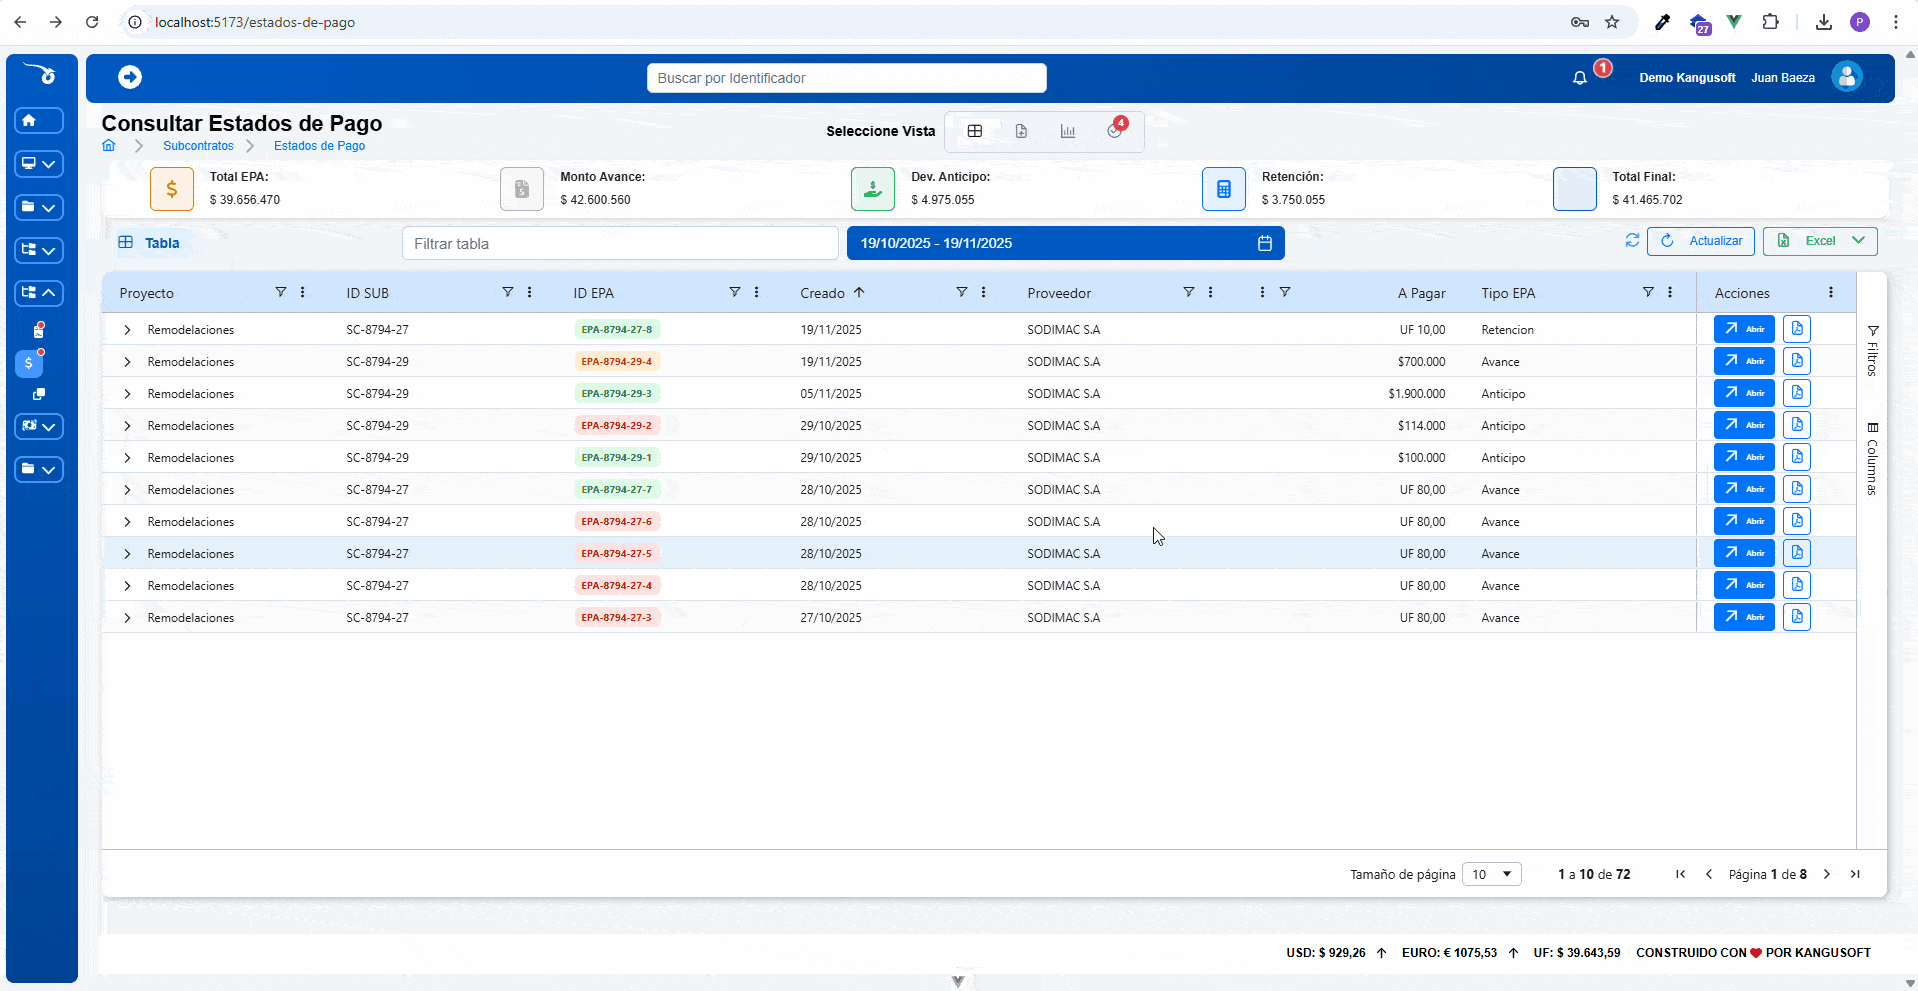Image resolution: width=1918 pixels, height=991 pixels.
Task: Click the refresh icon beside Actualizar
Action: (x=1632, y=241)
